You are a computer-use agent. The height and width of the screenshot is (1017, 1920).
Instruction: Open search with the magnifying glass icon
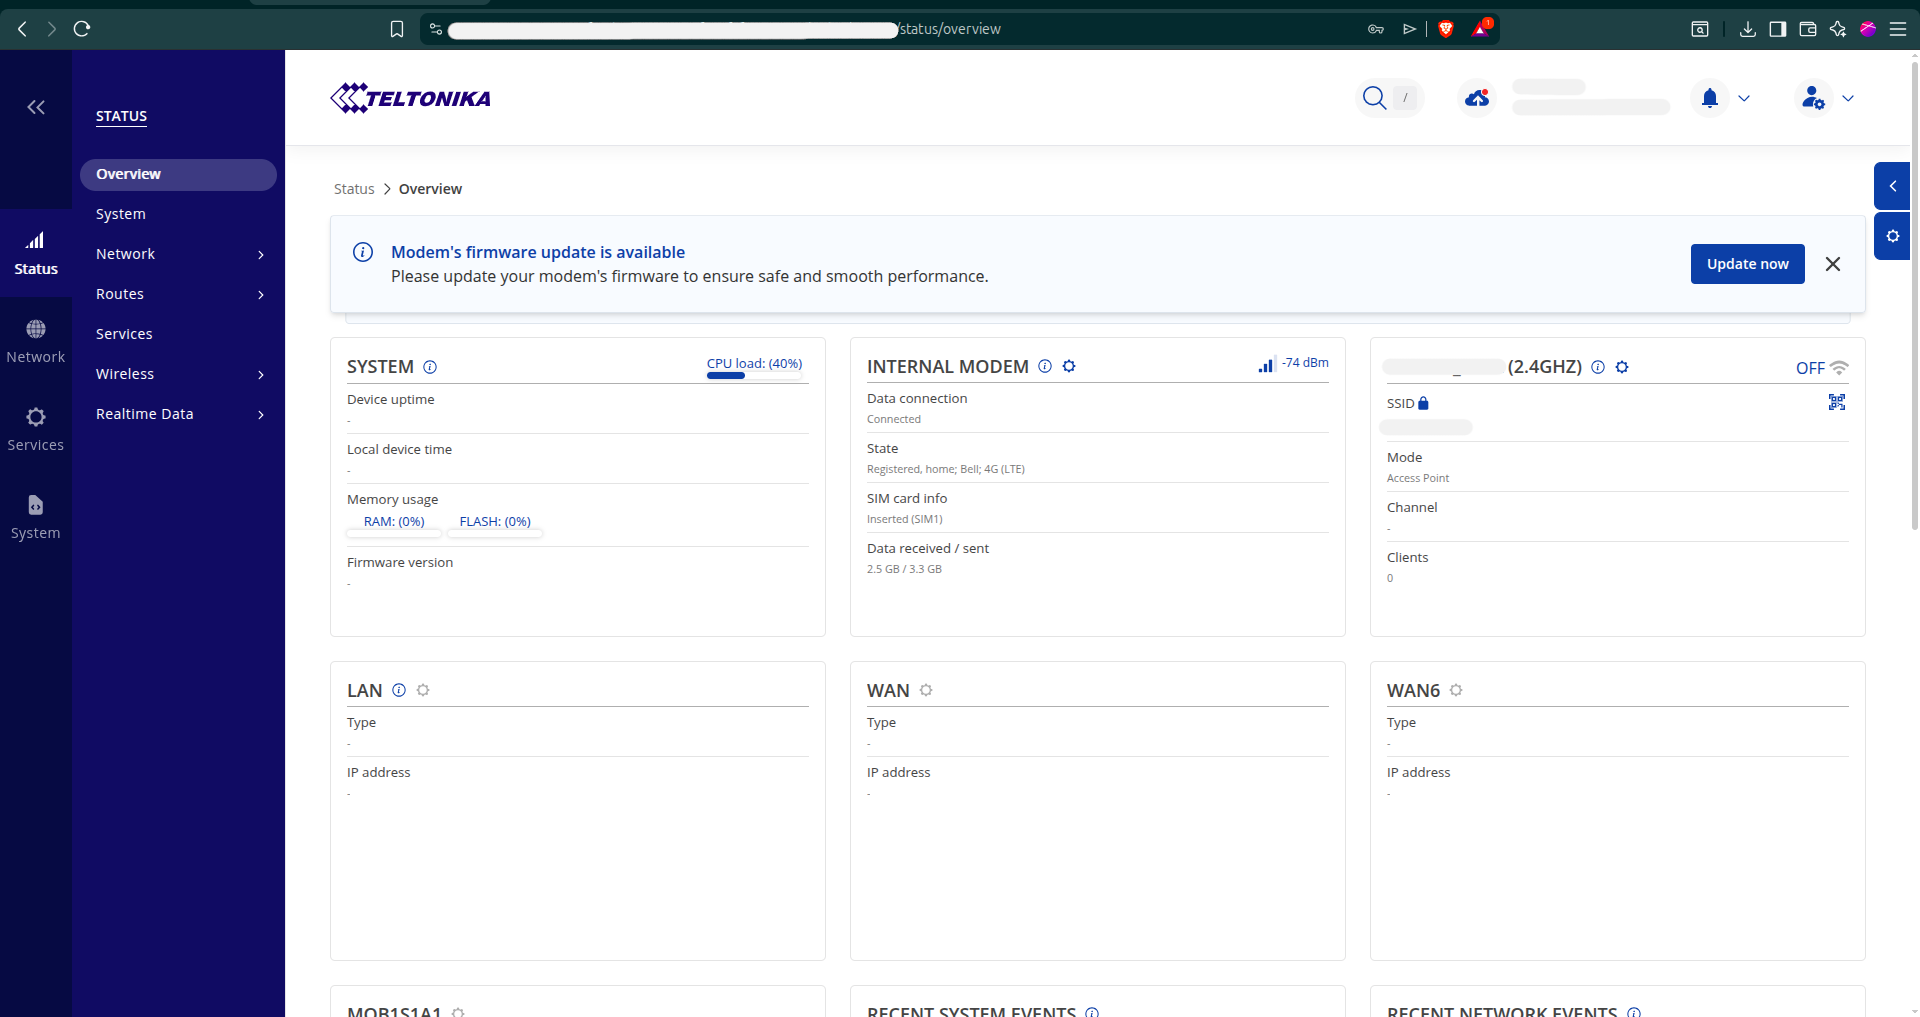pos(1374,98)
